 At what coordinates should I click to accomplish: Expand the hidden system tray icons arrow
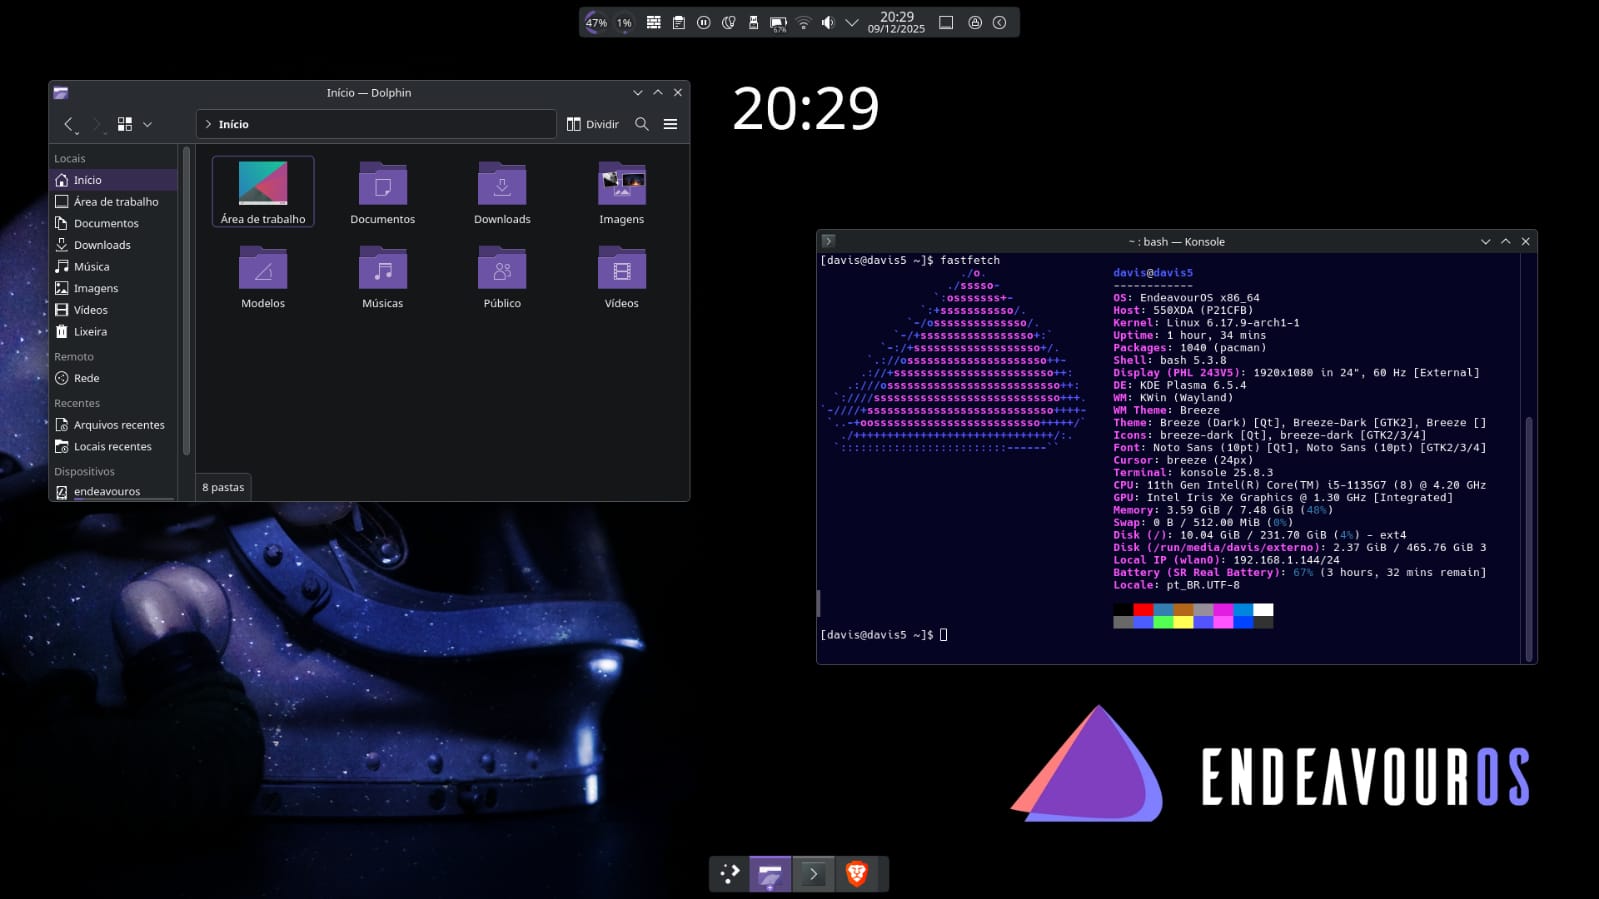(852, 22)
